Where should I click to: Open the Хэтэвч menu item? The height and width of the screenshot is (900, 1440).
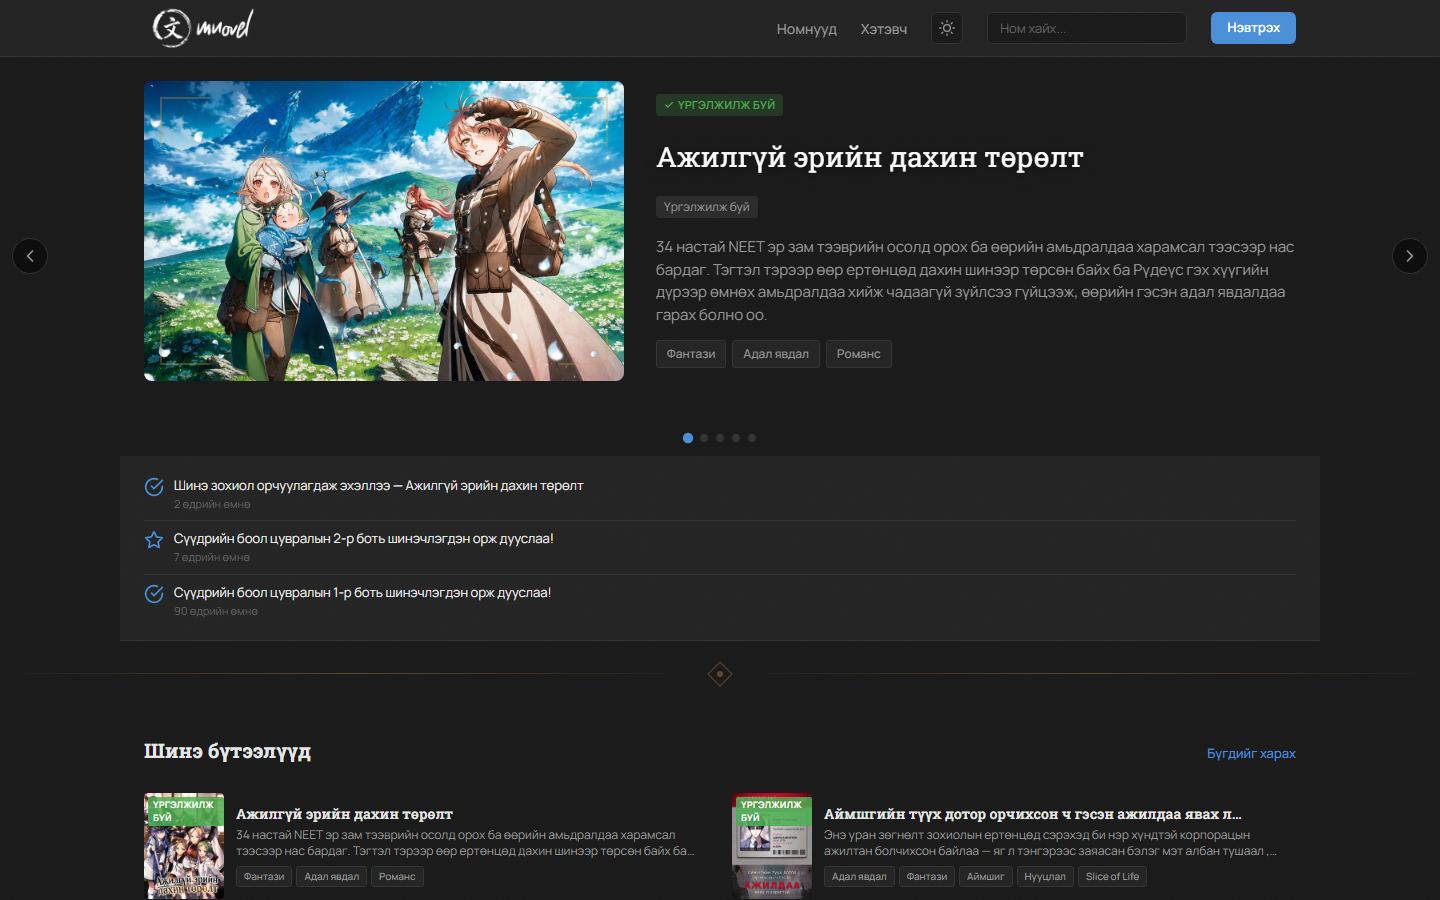click(x=884, y=29)
